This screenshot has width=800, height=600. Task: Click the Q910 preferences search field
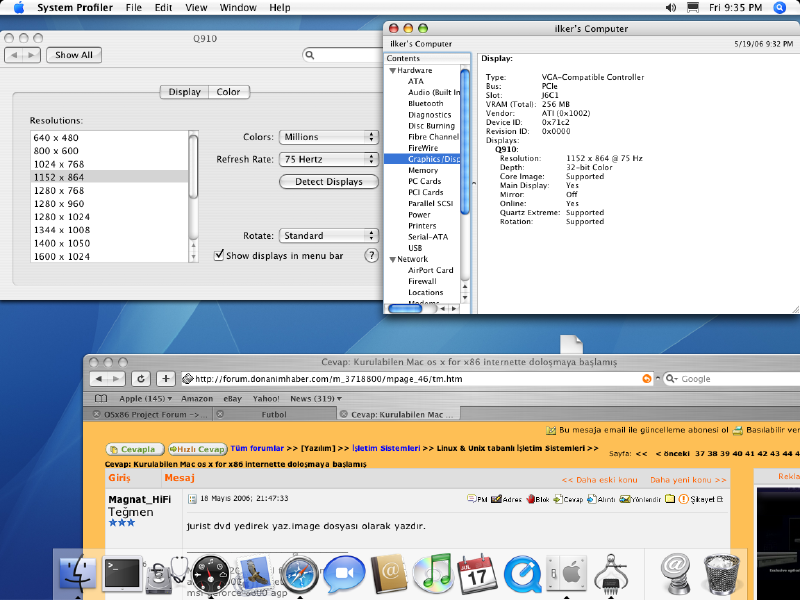[342, 55]
